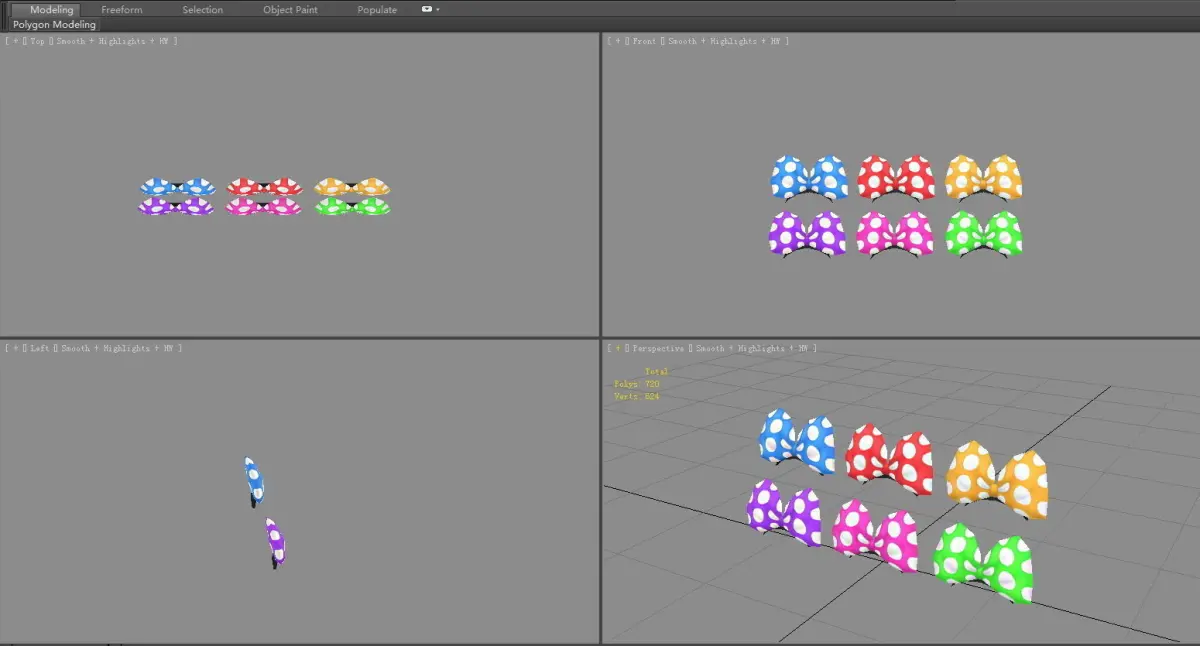The height and width of the screenshot is (646, 1200).
Task: Click the Top viewport name label
Action: click(37, 41)
